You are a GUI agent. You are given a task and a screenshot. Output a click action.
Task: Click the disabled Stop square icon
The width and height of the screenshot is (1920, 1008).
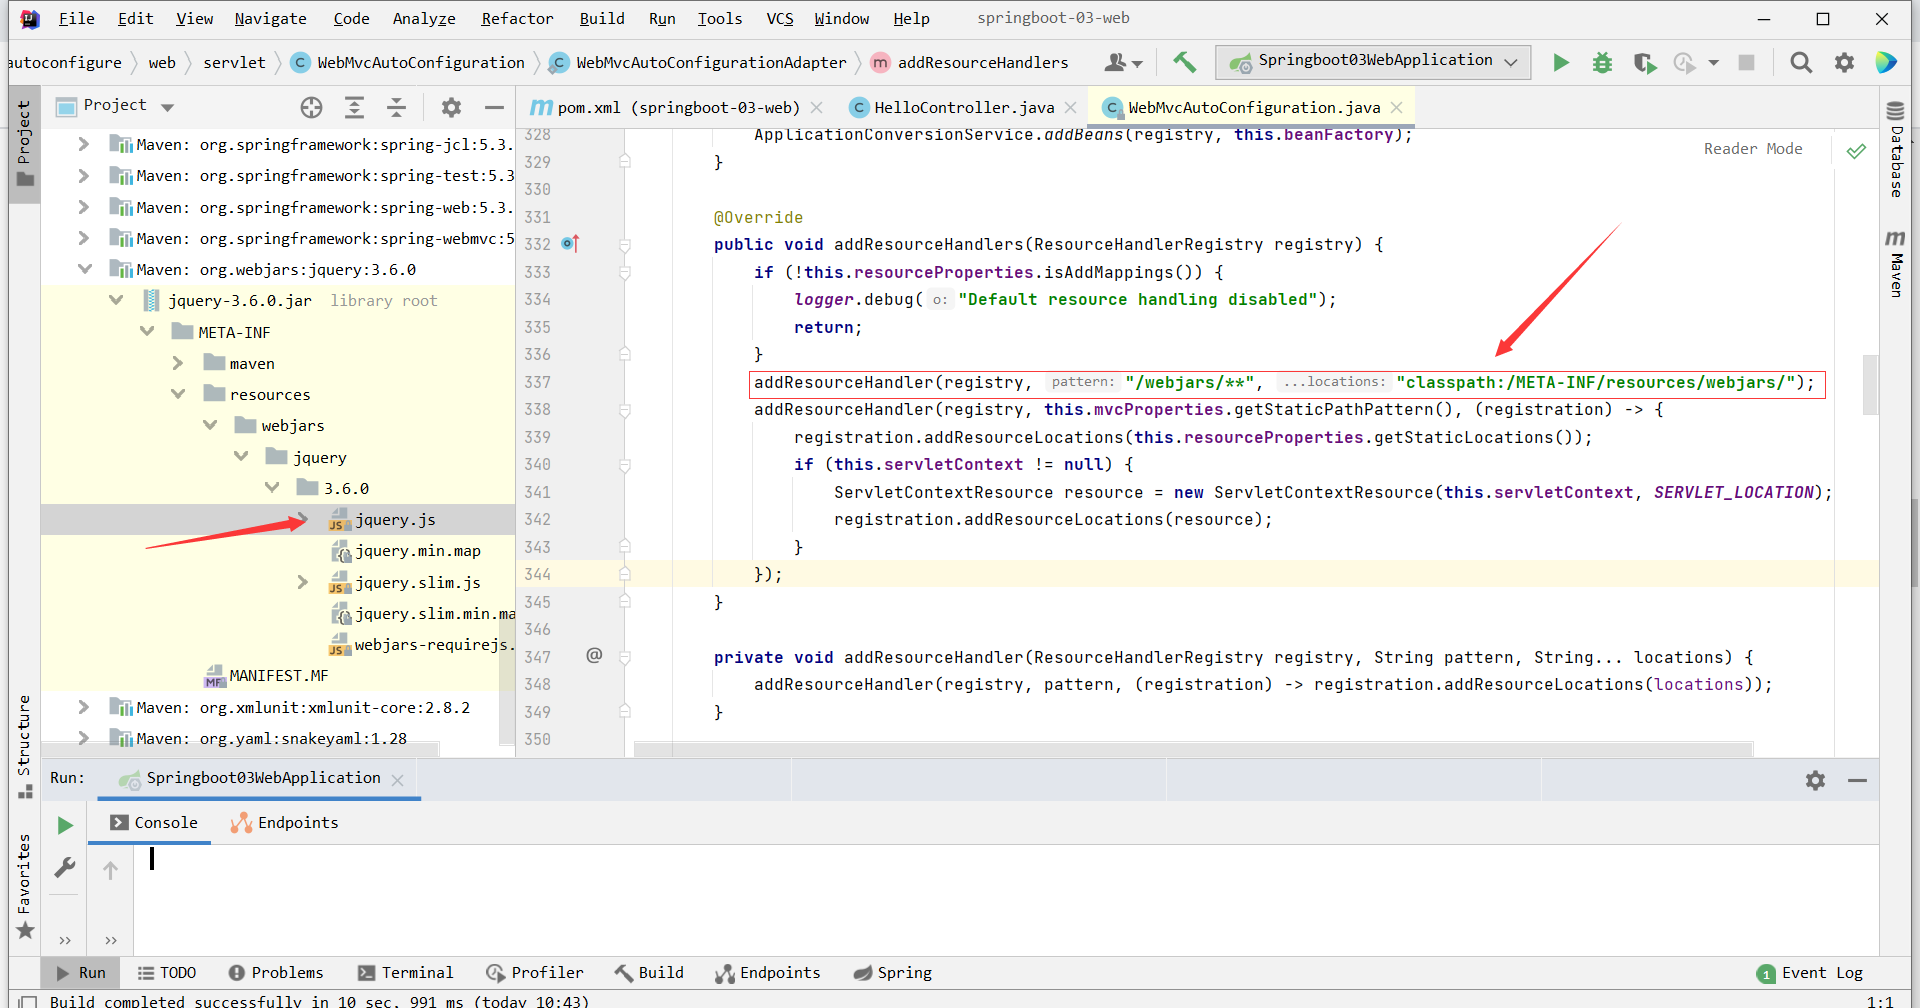coord(1746,63)
